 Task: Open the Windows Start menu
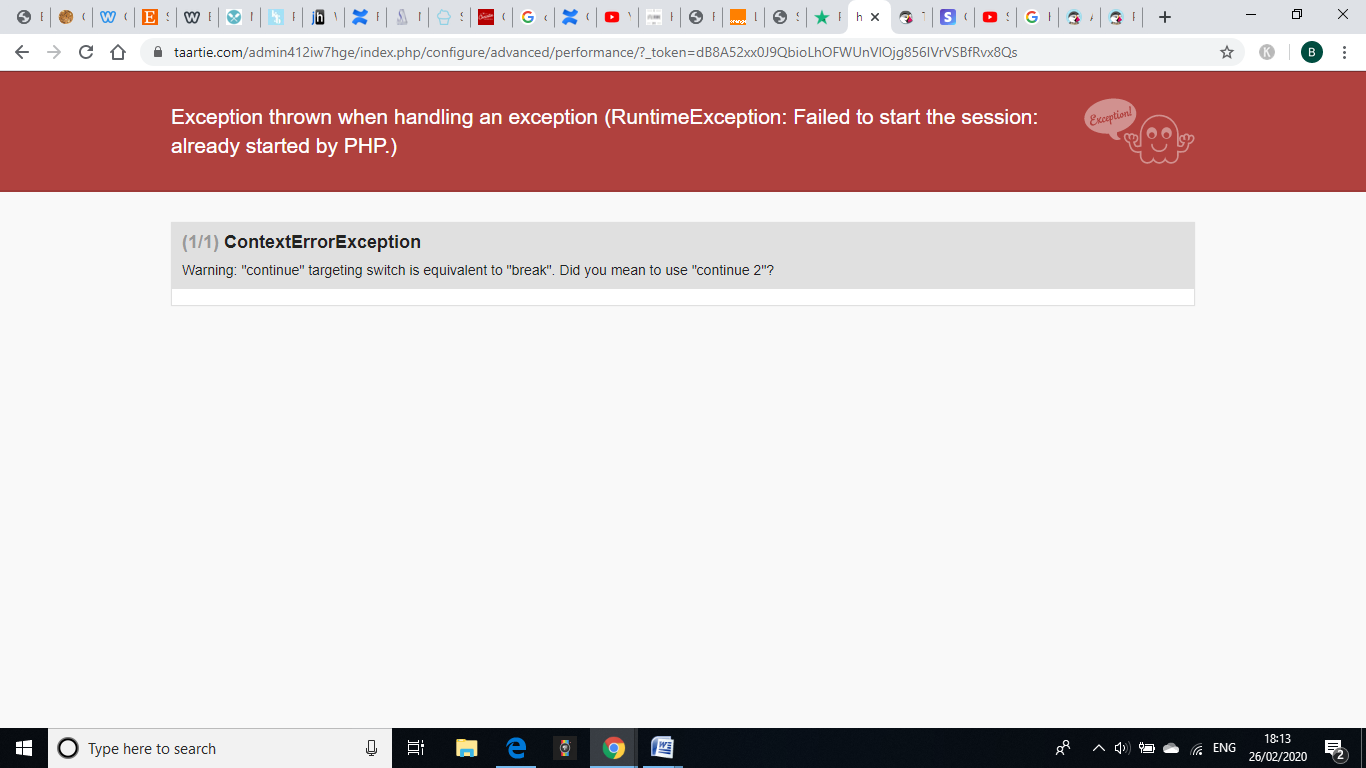point(24,748)
